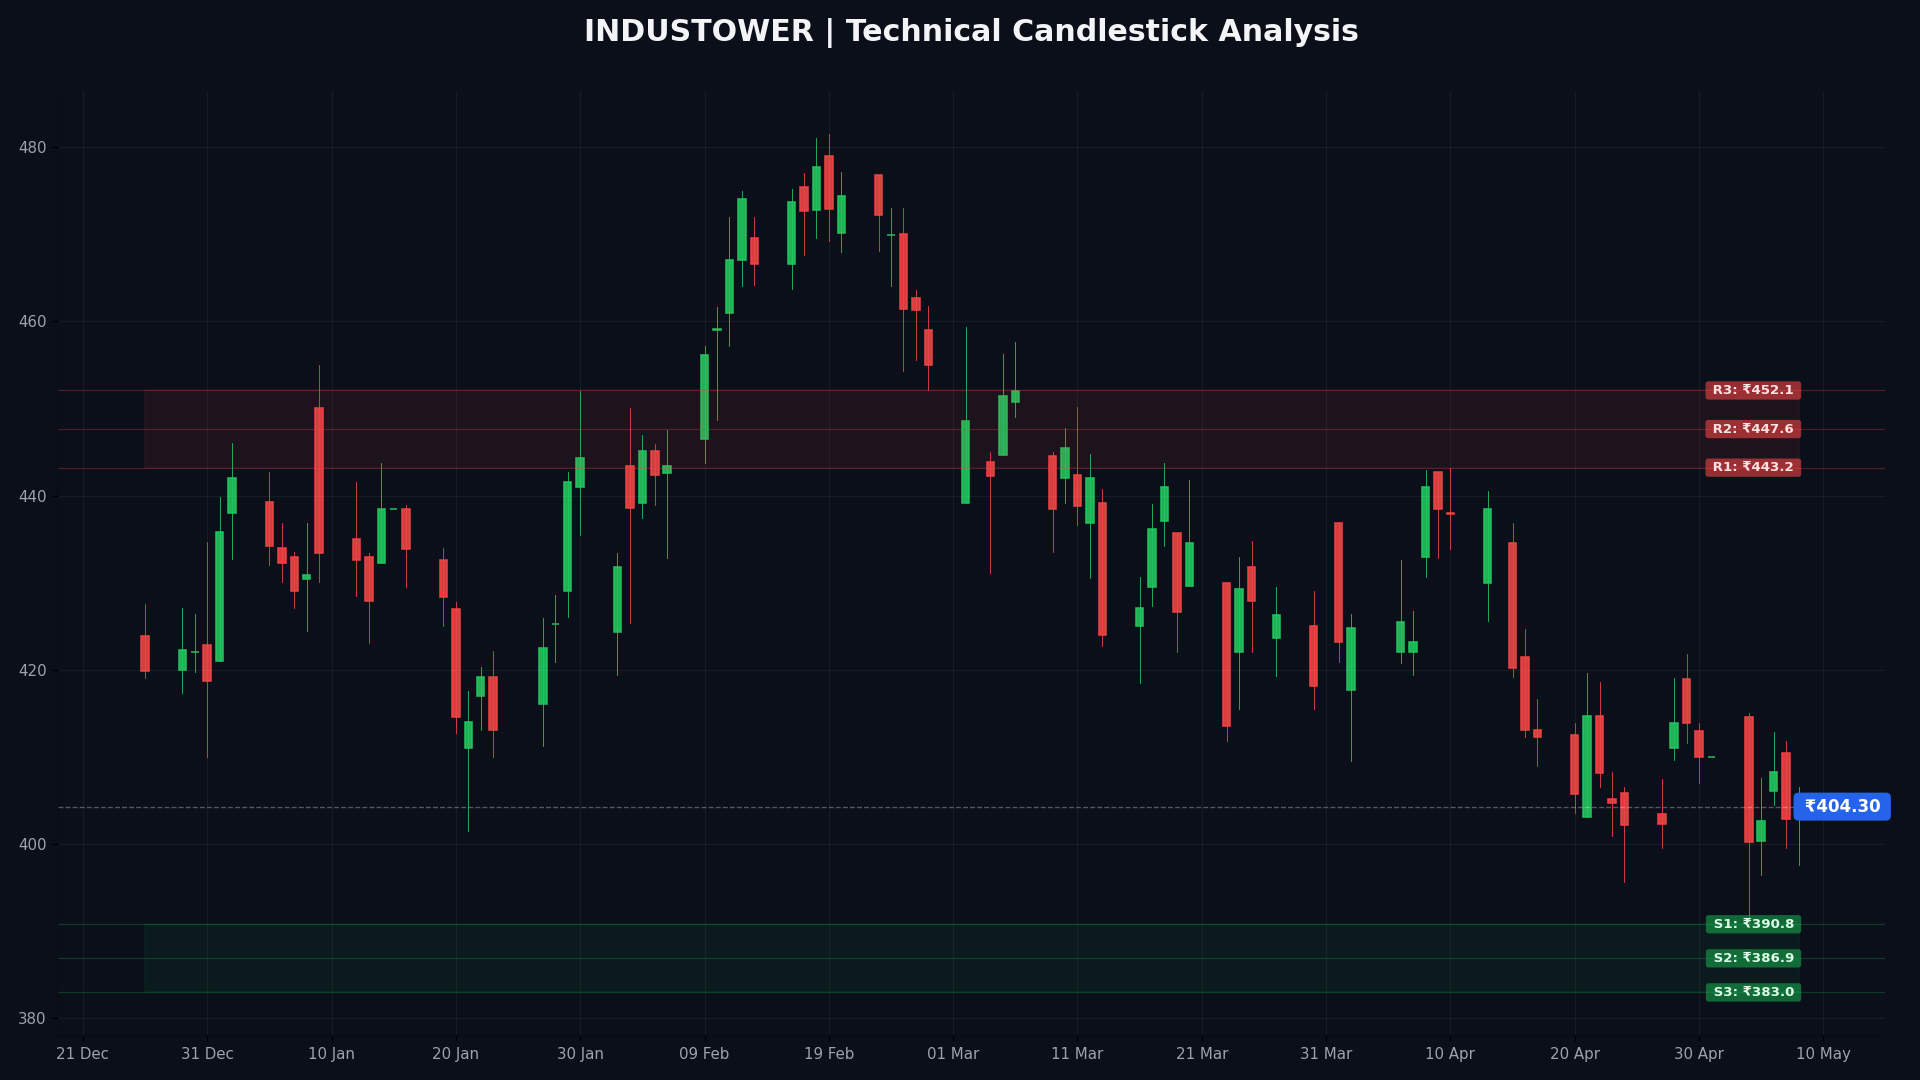Click the 20 Jan date label
This screenshot has width=1920, height=1080.
(x=456, y=1054)
